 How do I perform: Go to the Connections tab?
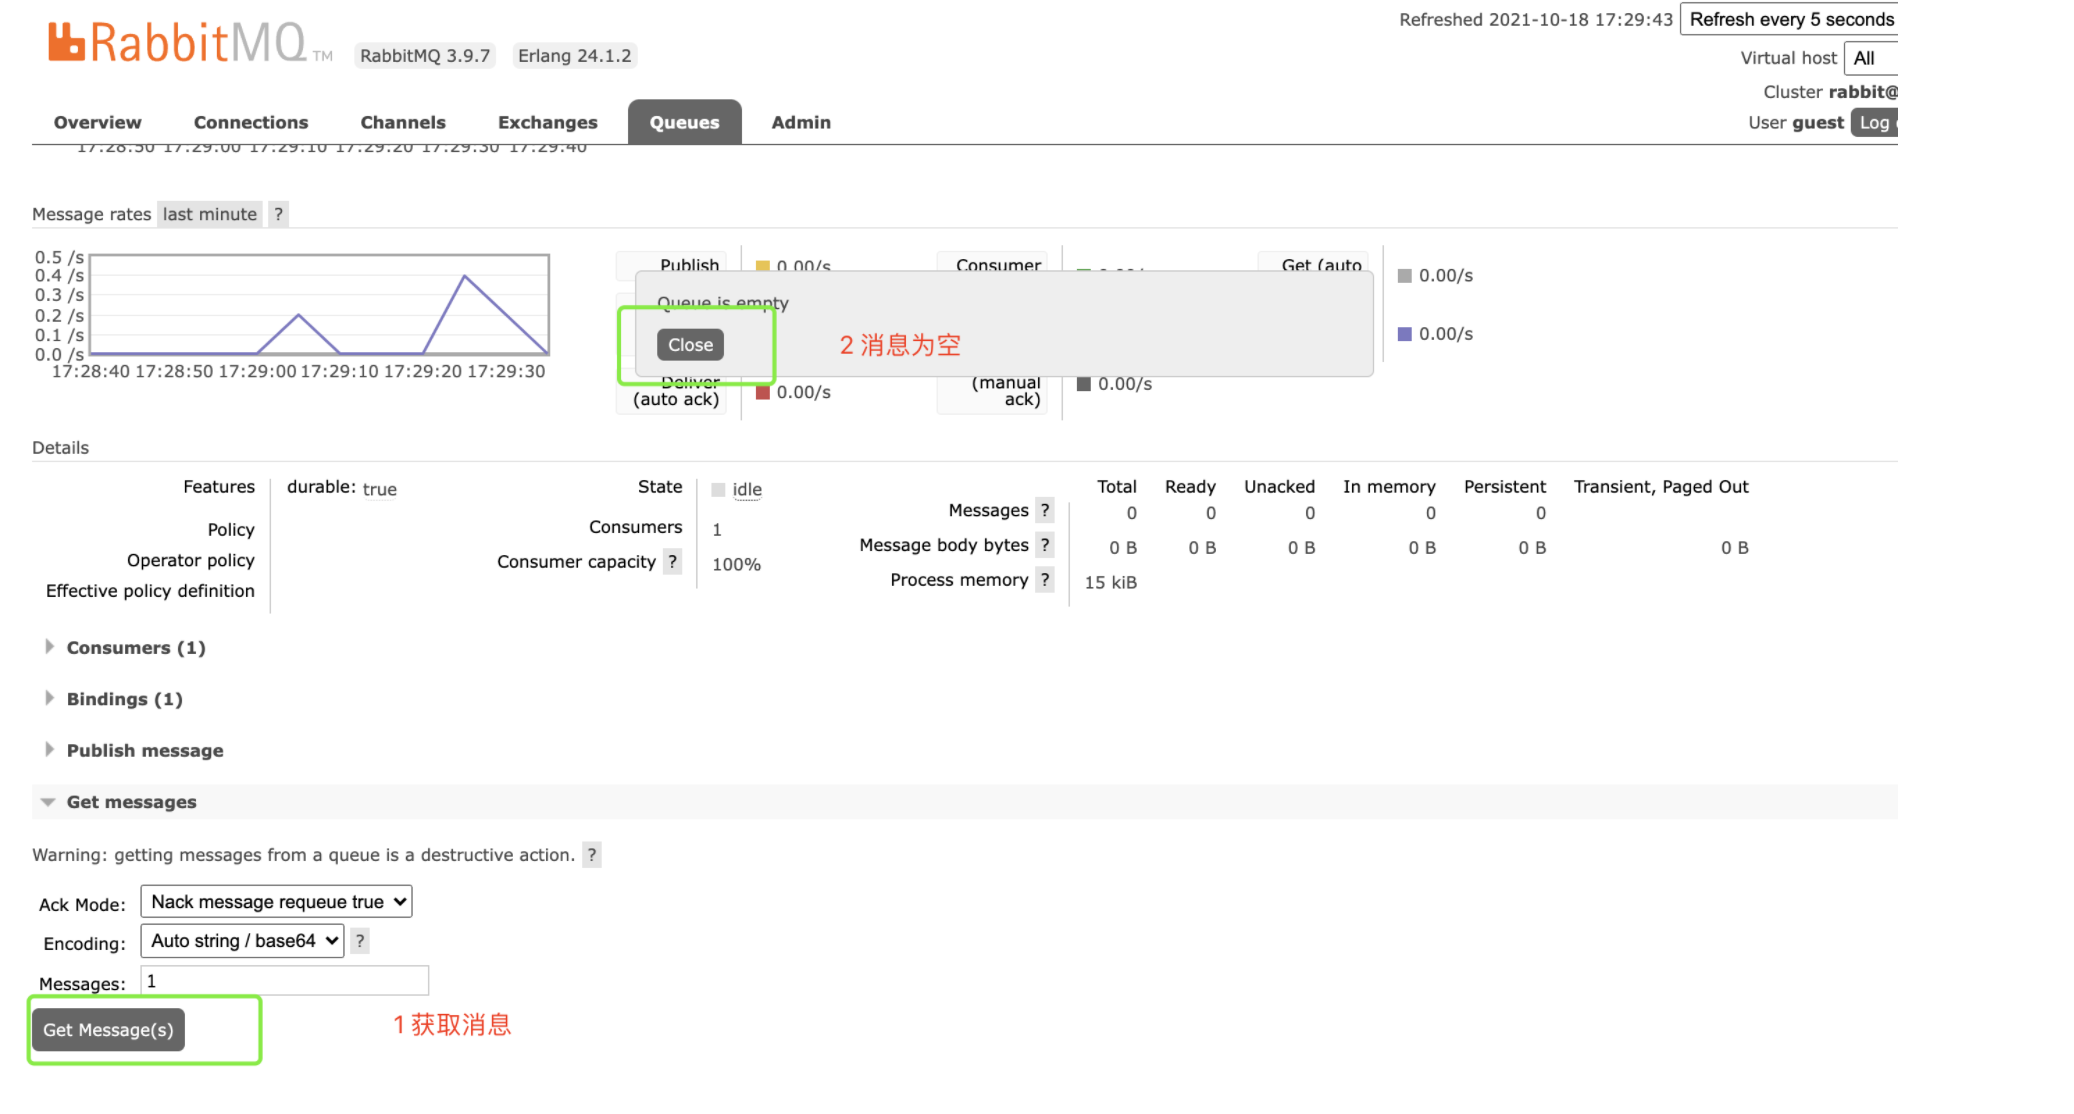[250, 123]
